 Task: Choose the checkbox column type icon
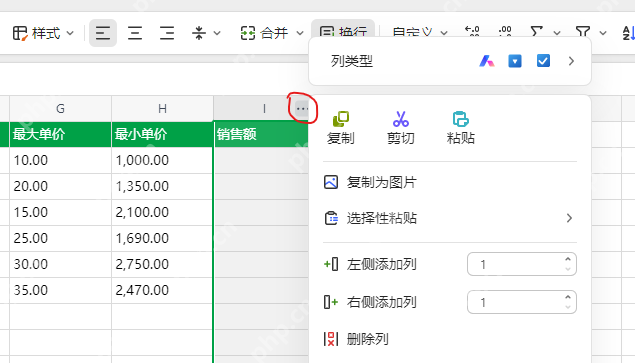543,61
